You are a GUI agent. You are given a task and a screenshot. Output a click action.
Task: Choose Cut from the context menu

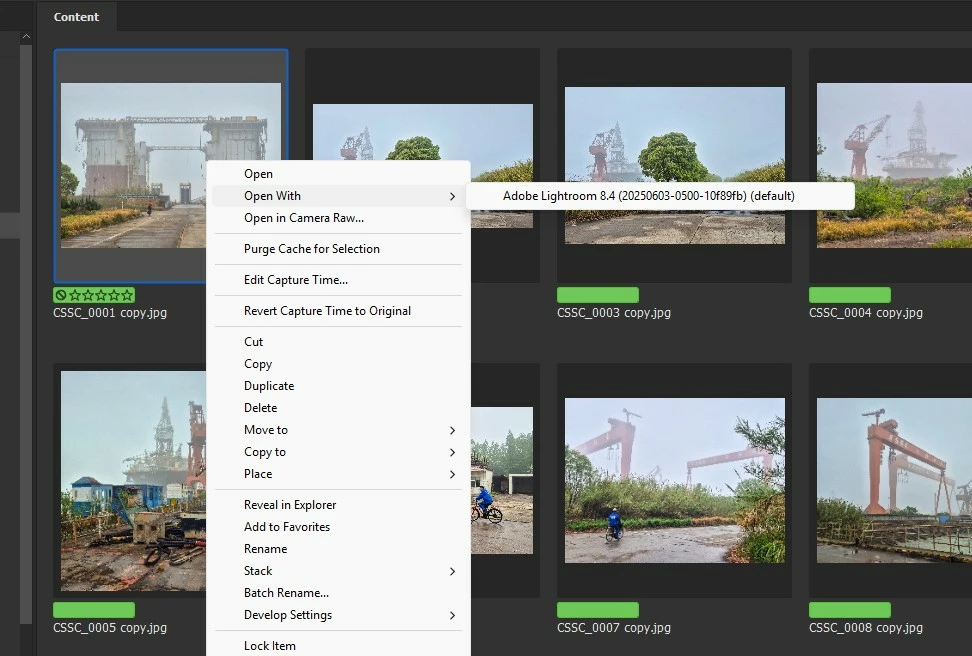[338, 342]
